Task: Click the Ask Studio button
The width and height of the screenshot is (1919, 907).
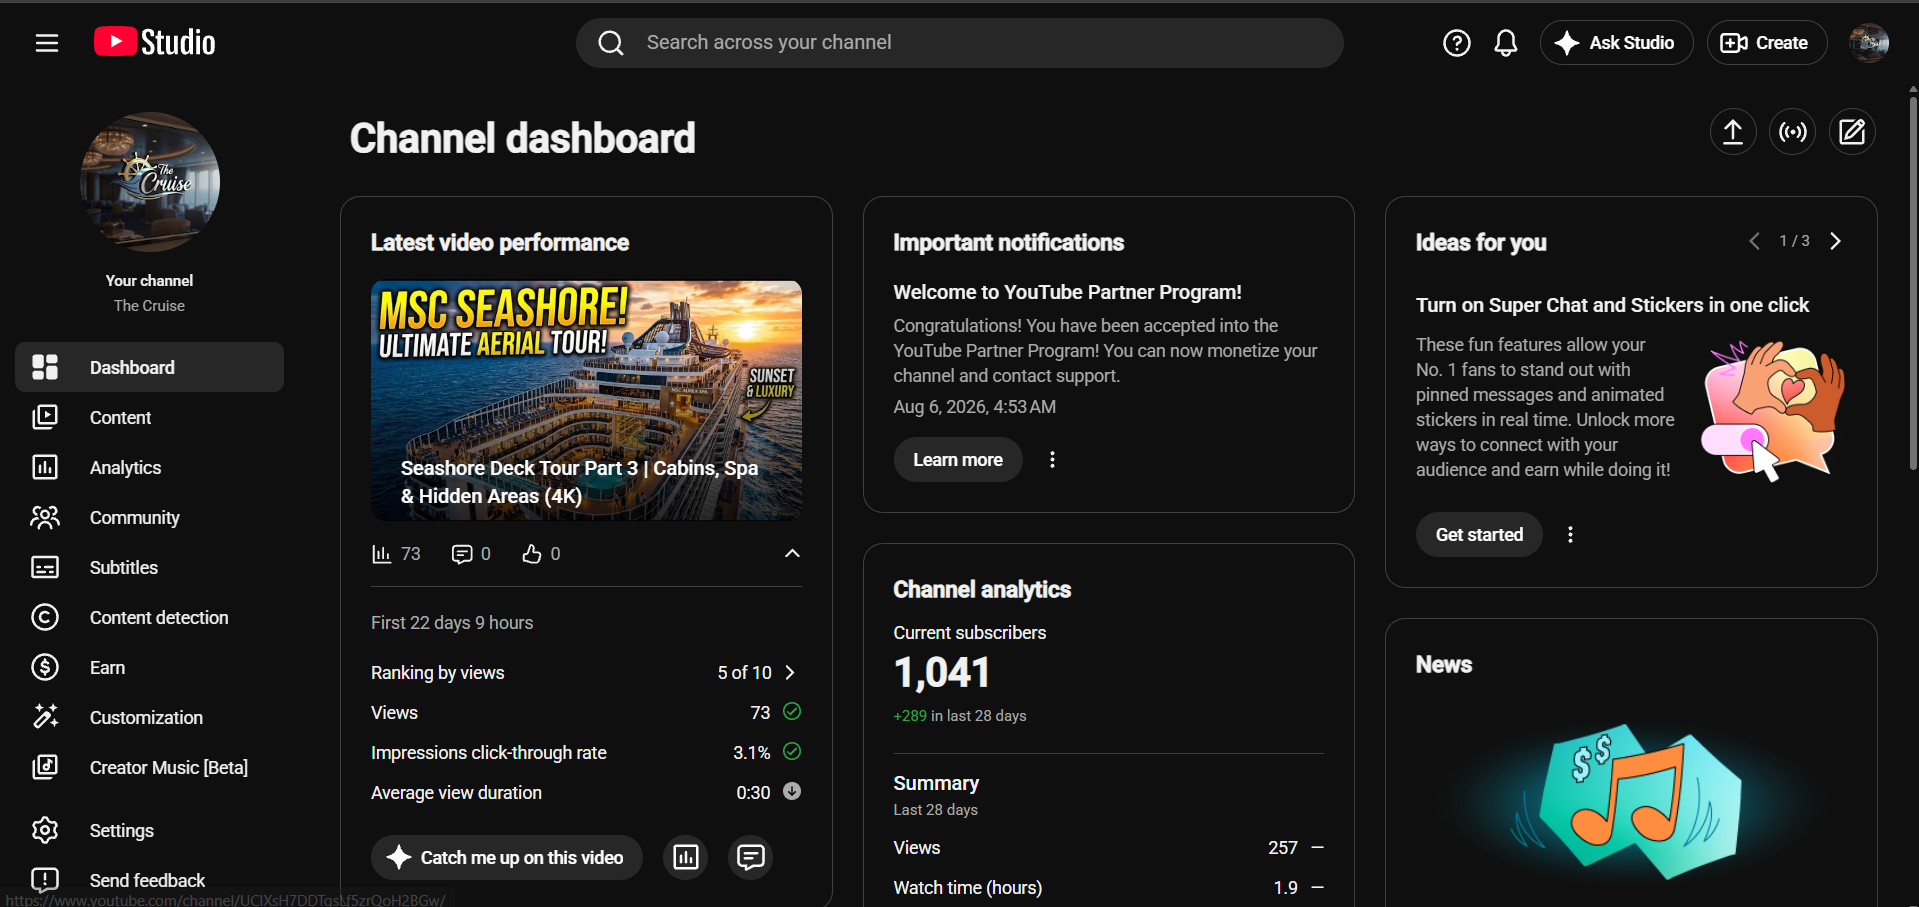Action: point(1616,43)
